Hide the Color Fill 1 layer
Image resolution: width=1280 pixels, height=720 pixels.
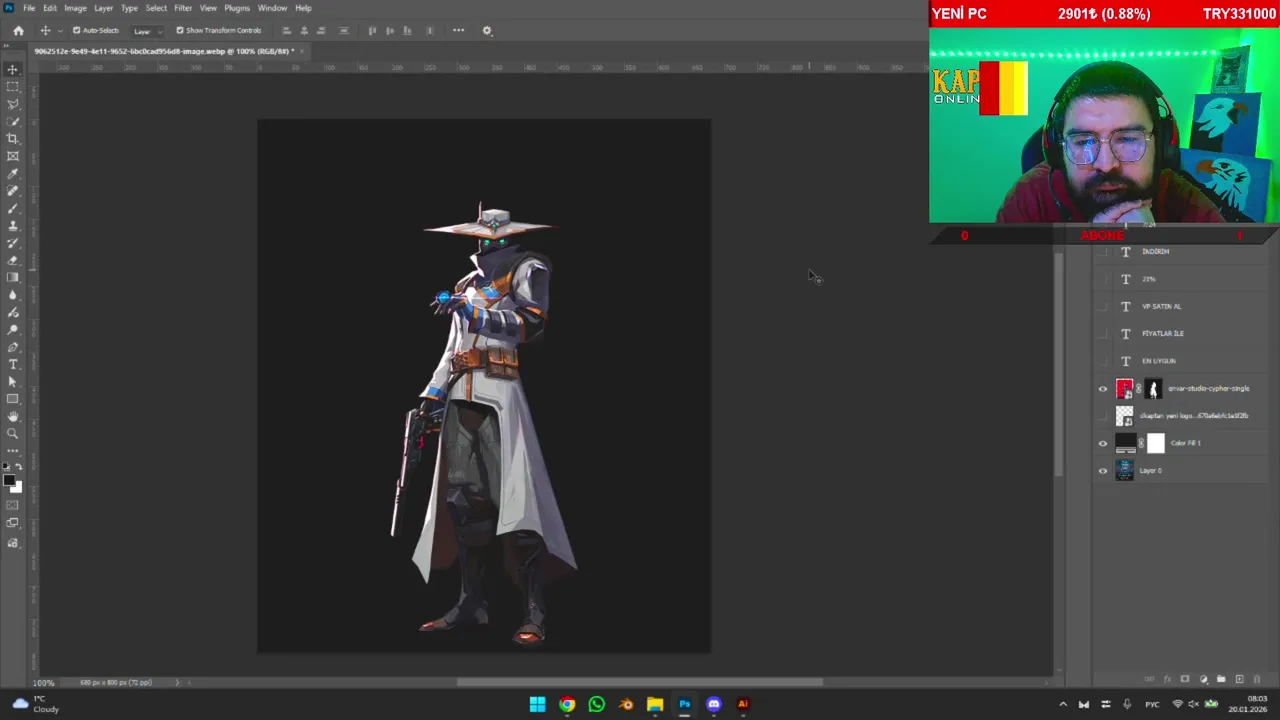[x=1103, y=444]
